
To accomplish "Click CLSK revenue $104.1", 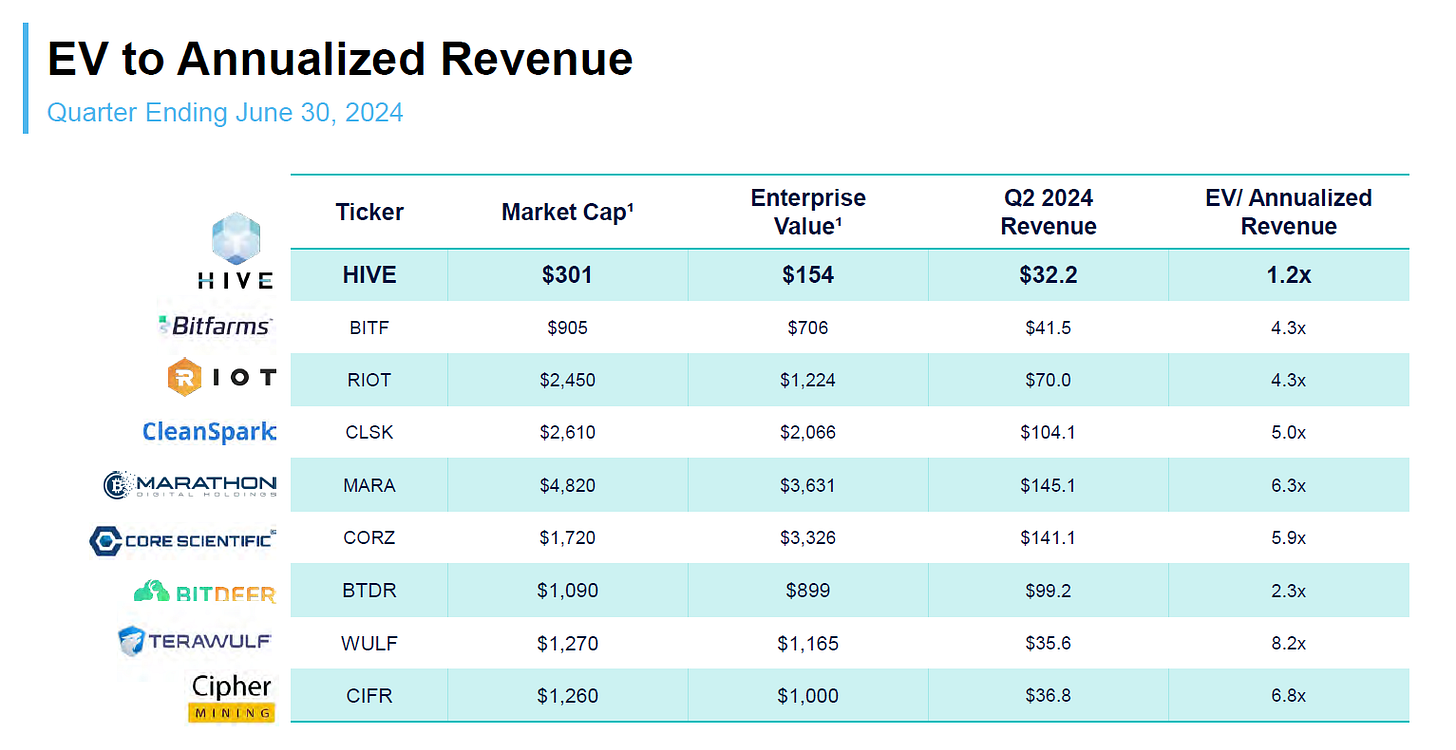I will (x=1048, y=433).
